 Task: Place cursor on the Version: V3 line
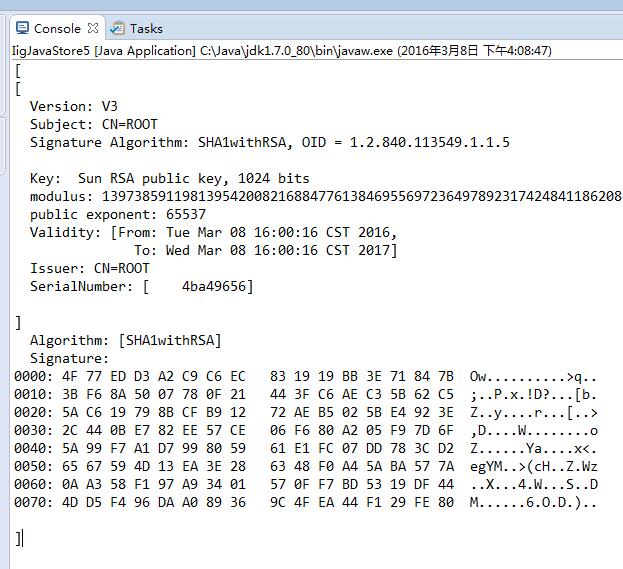[74, 106]
